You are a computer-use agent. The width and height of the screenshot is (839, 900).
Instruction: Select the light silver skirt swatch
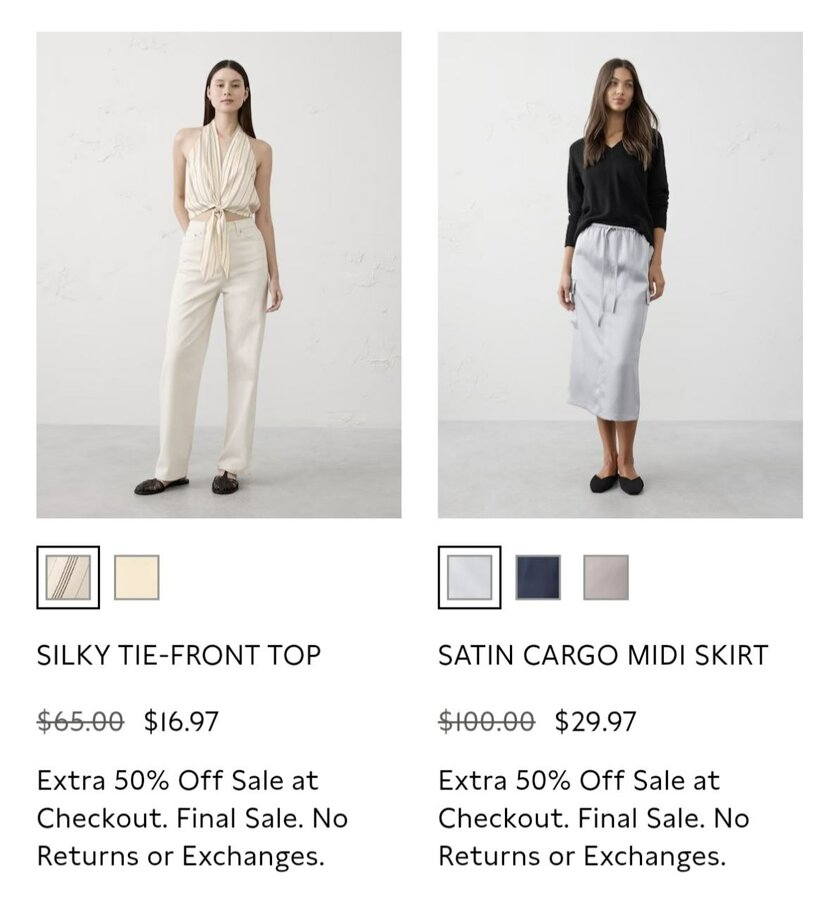(x=469, y=577)
